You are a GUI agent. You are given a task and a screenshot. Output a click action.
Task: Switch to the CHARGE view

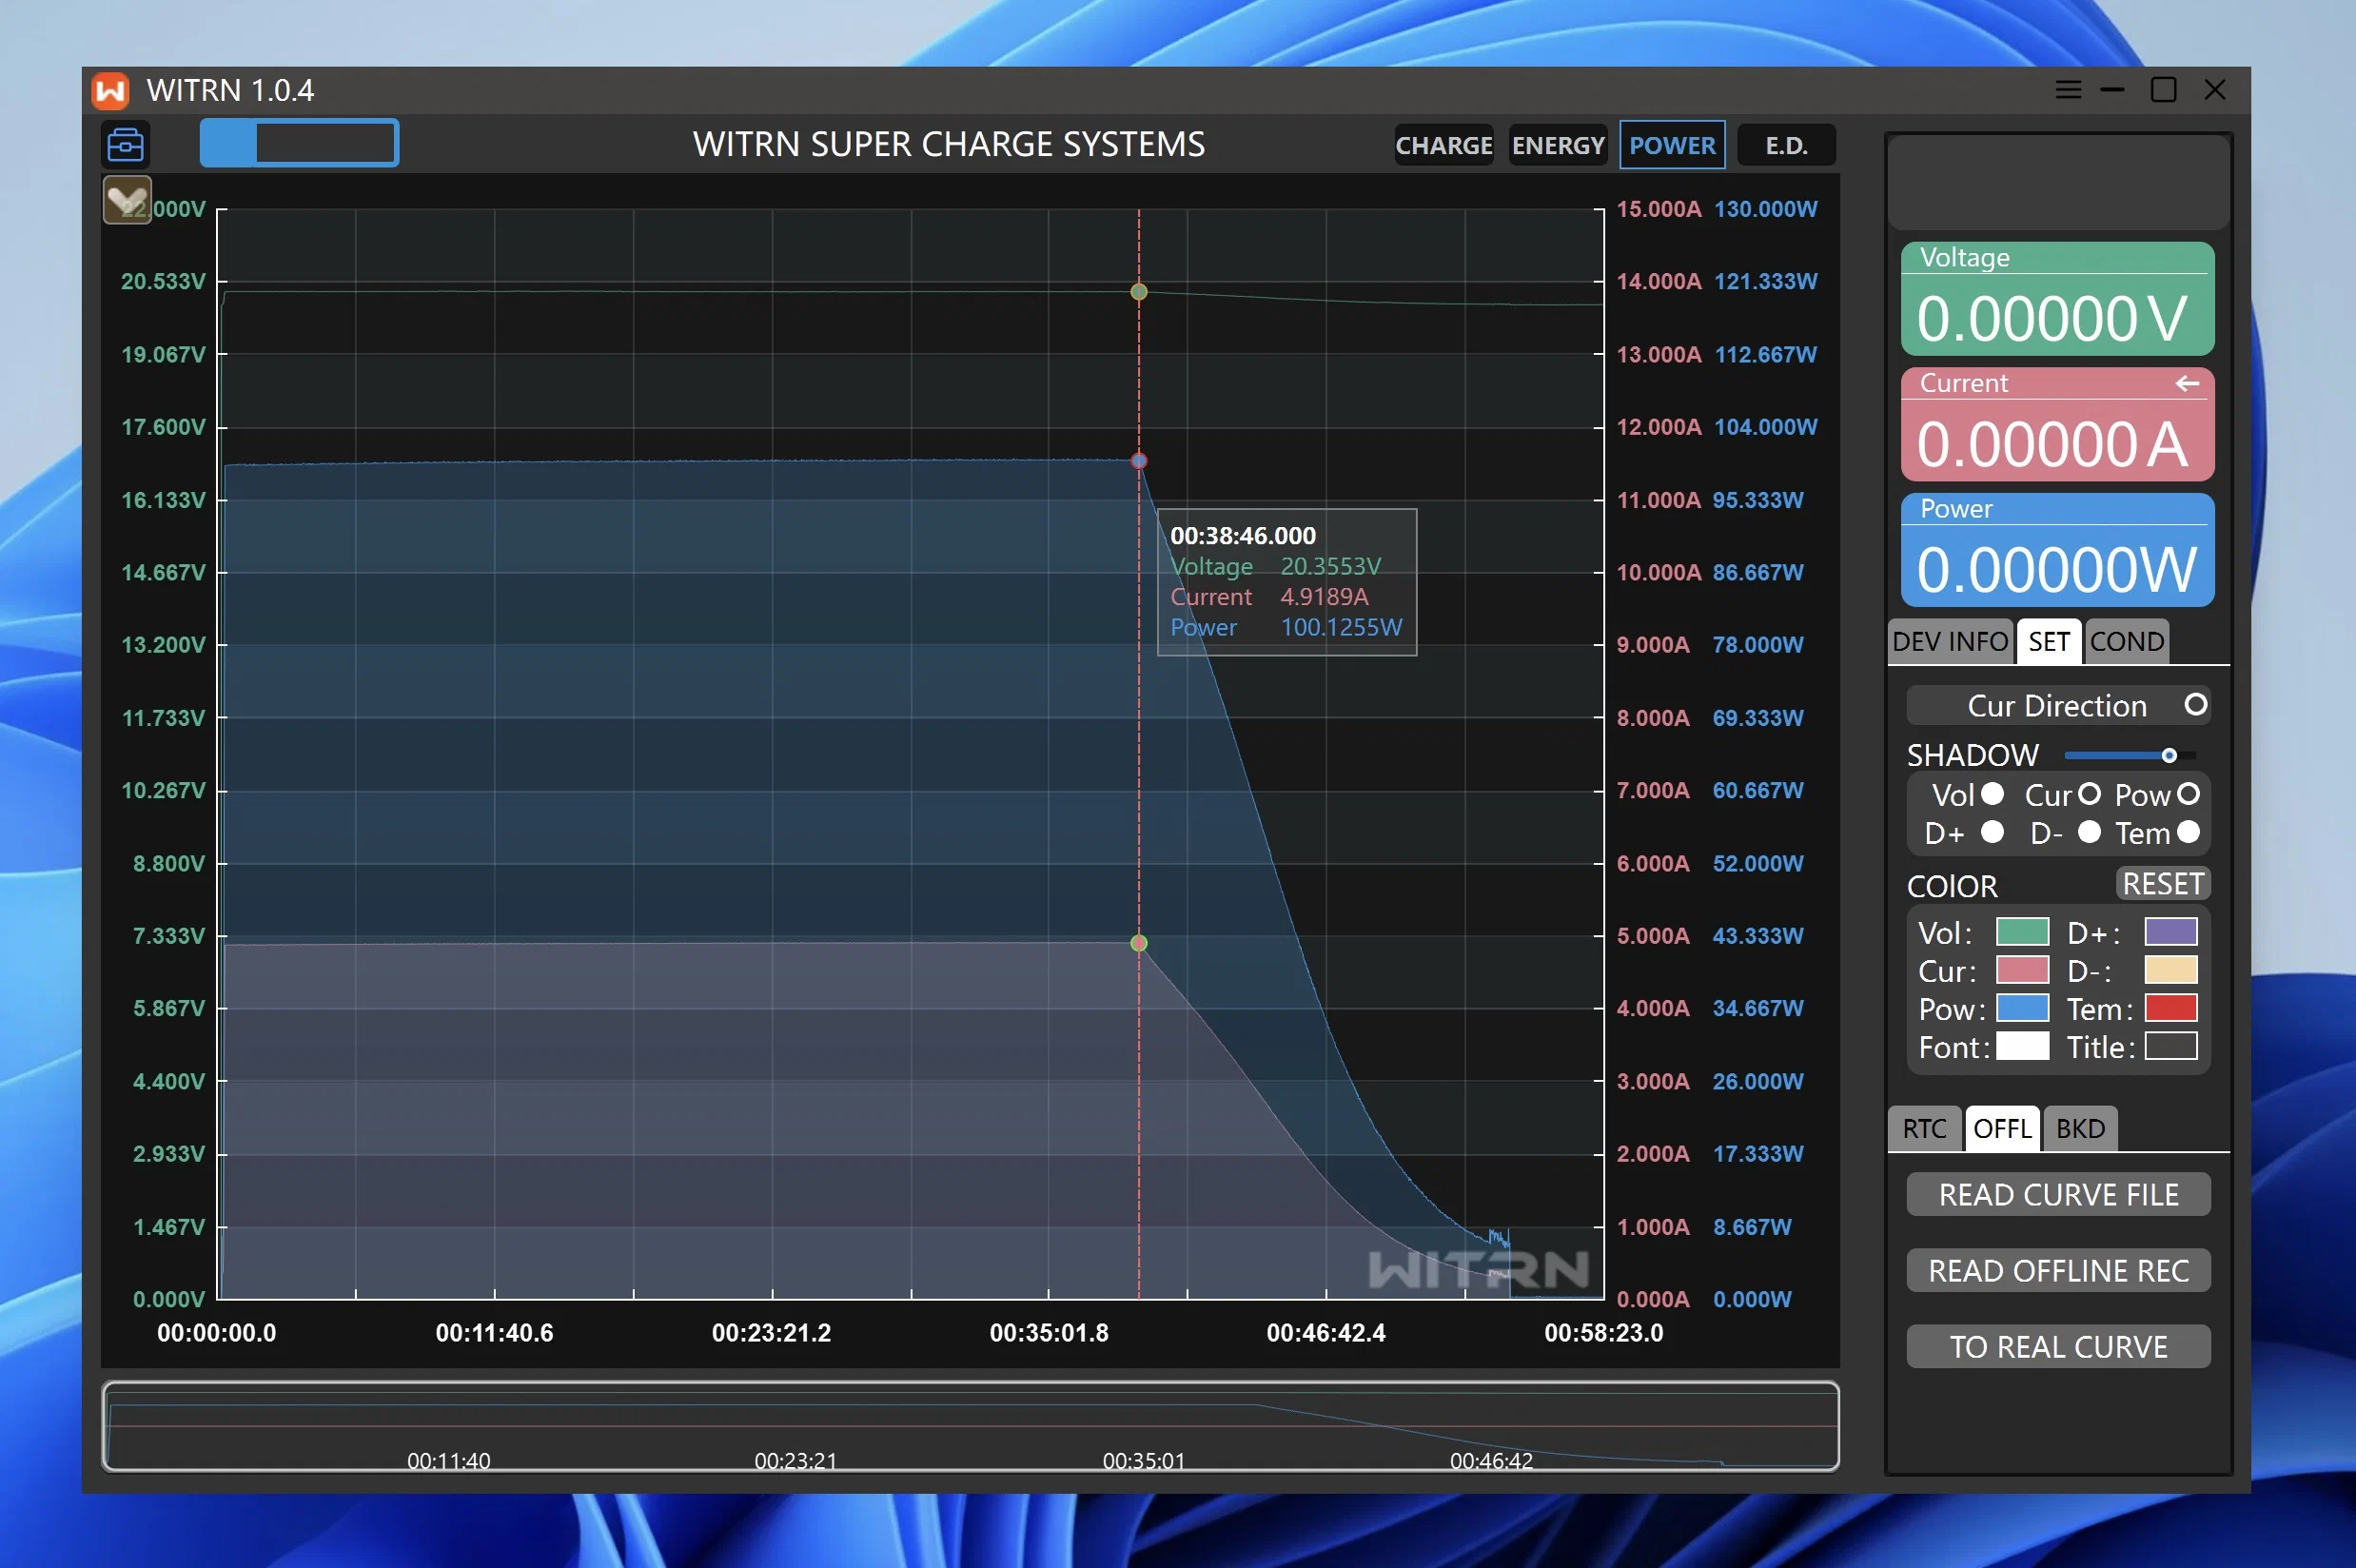coord(1443,146)
